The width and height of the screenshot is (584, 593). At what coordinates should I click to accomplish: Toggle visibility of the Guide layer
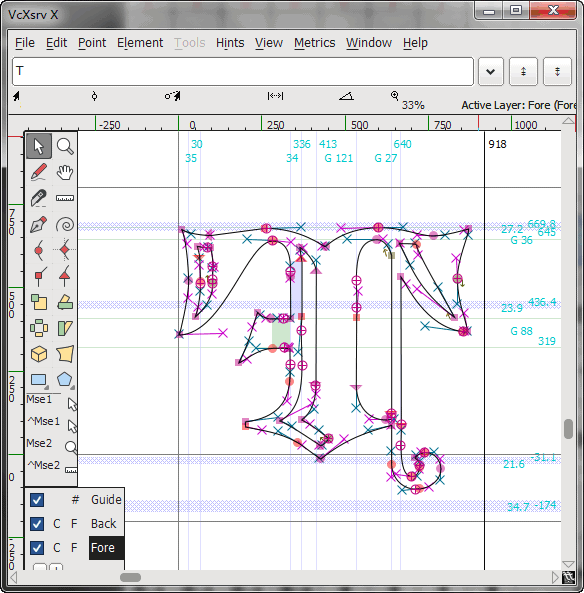(x=37, y=500)
